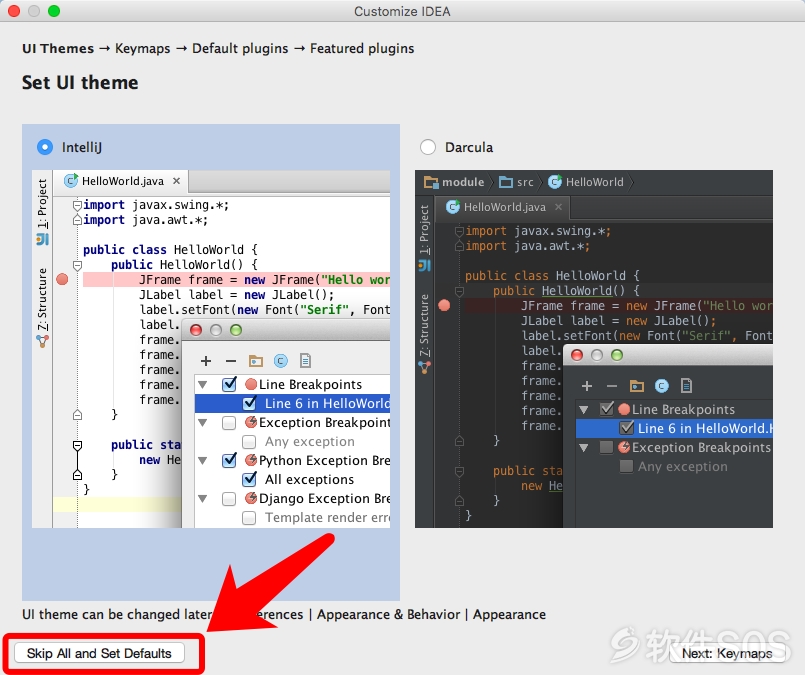Maximize the Customize IDEA window
805x675 pixels.
point(54,11)
